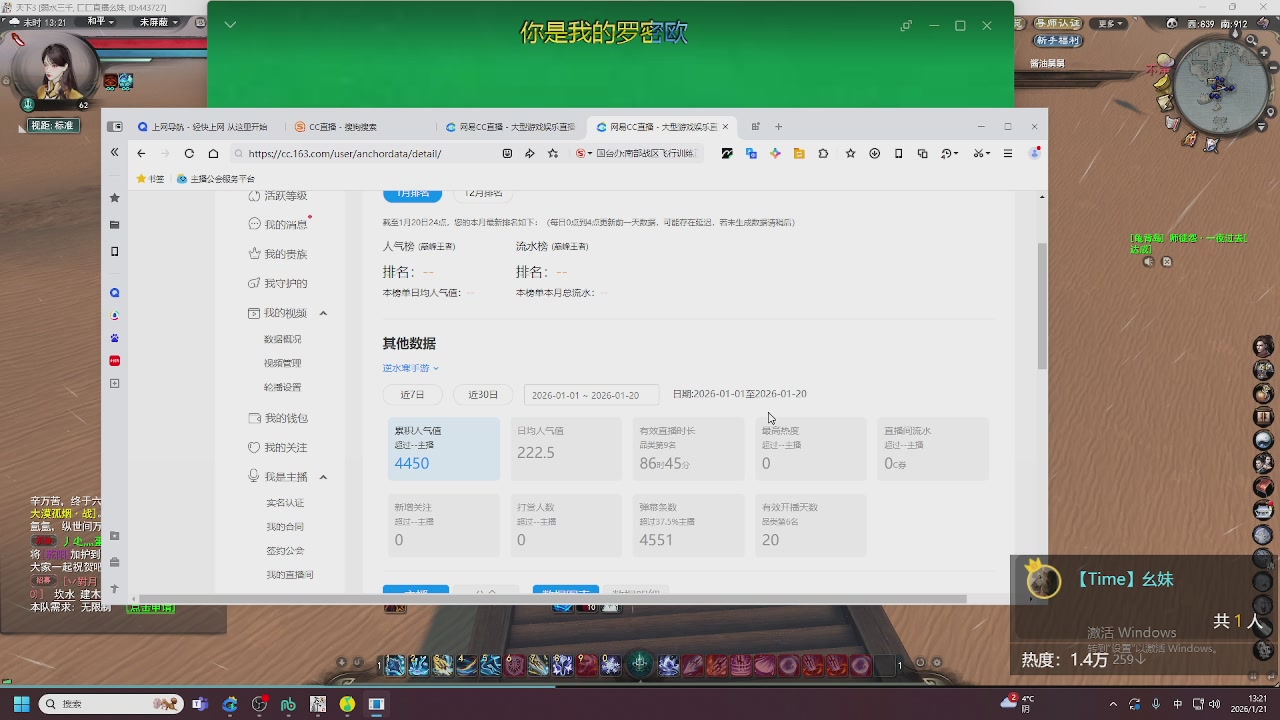Open the hamburger main menu icon
1280x720 pixels.
[x=1008, y=153]
